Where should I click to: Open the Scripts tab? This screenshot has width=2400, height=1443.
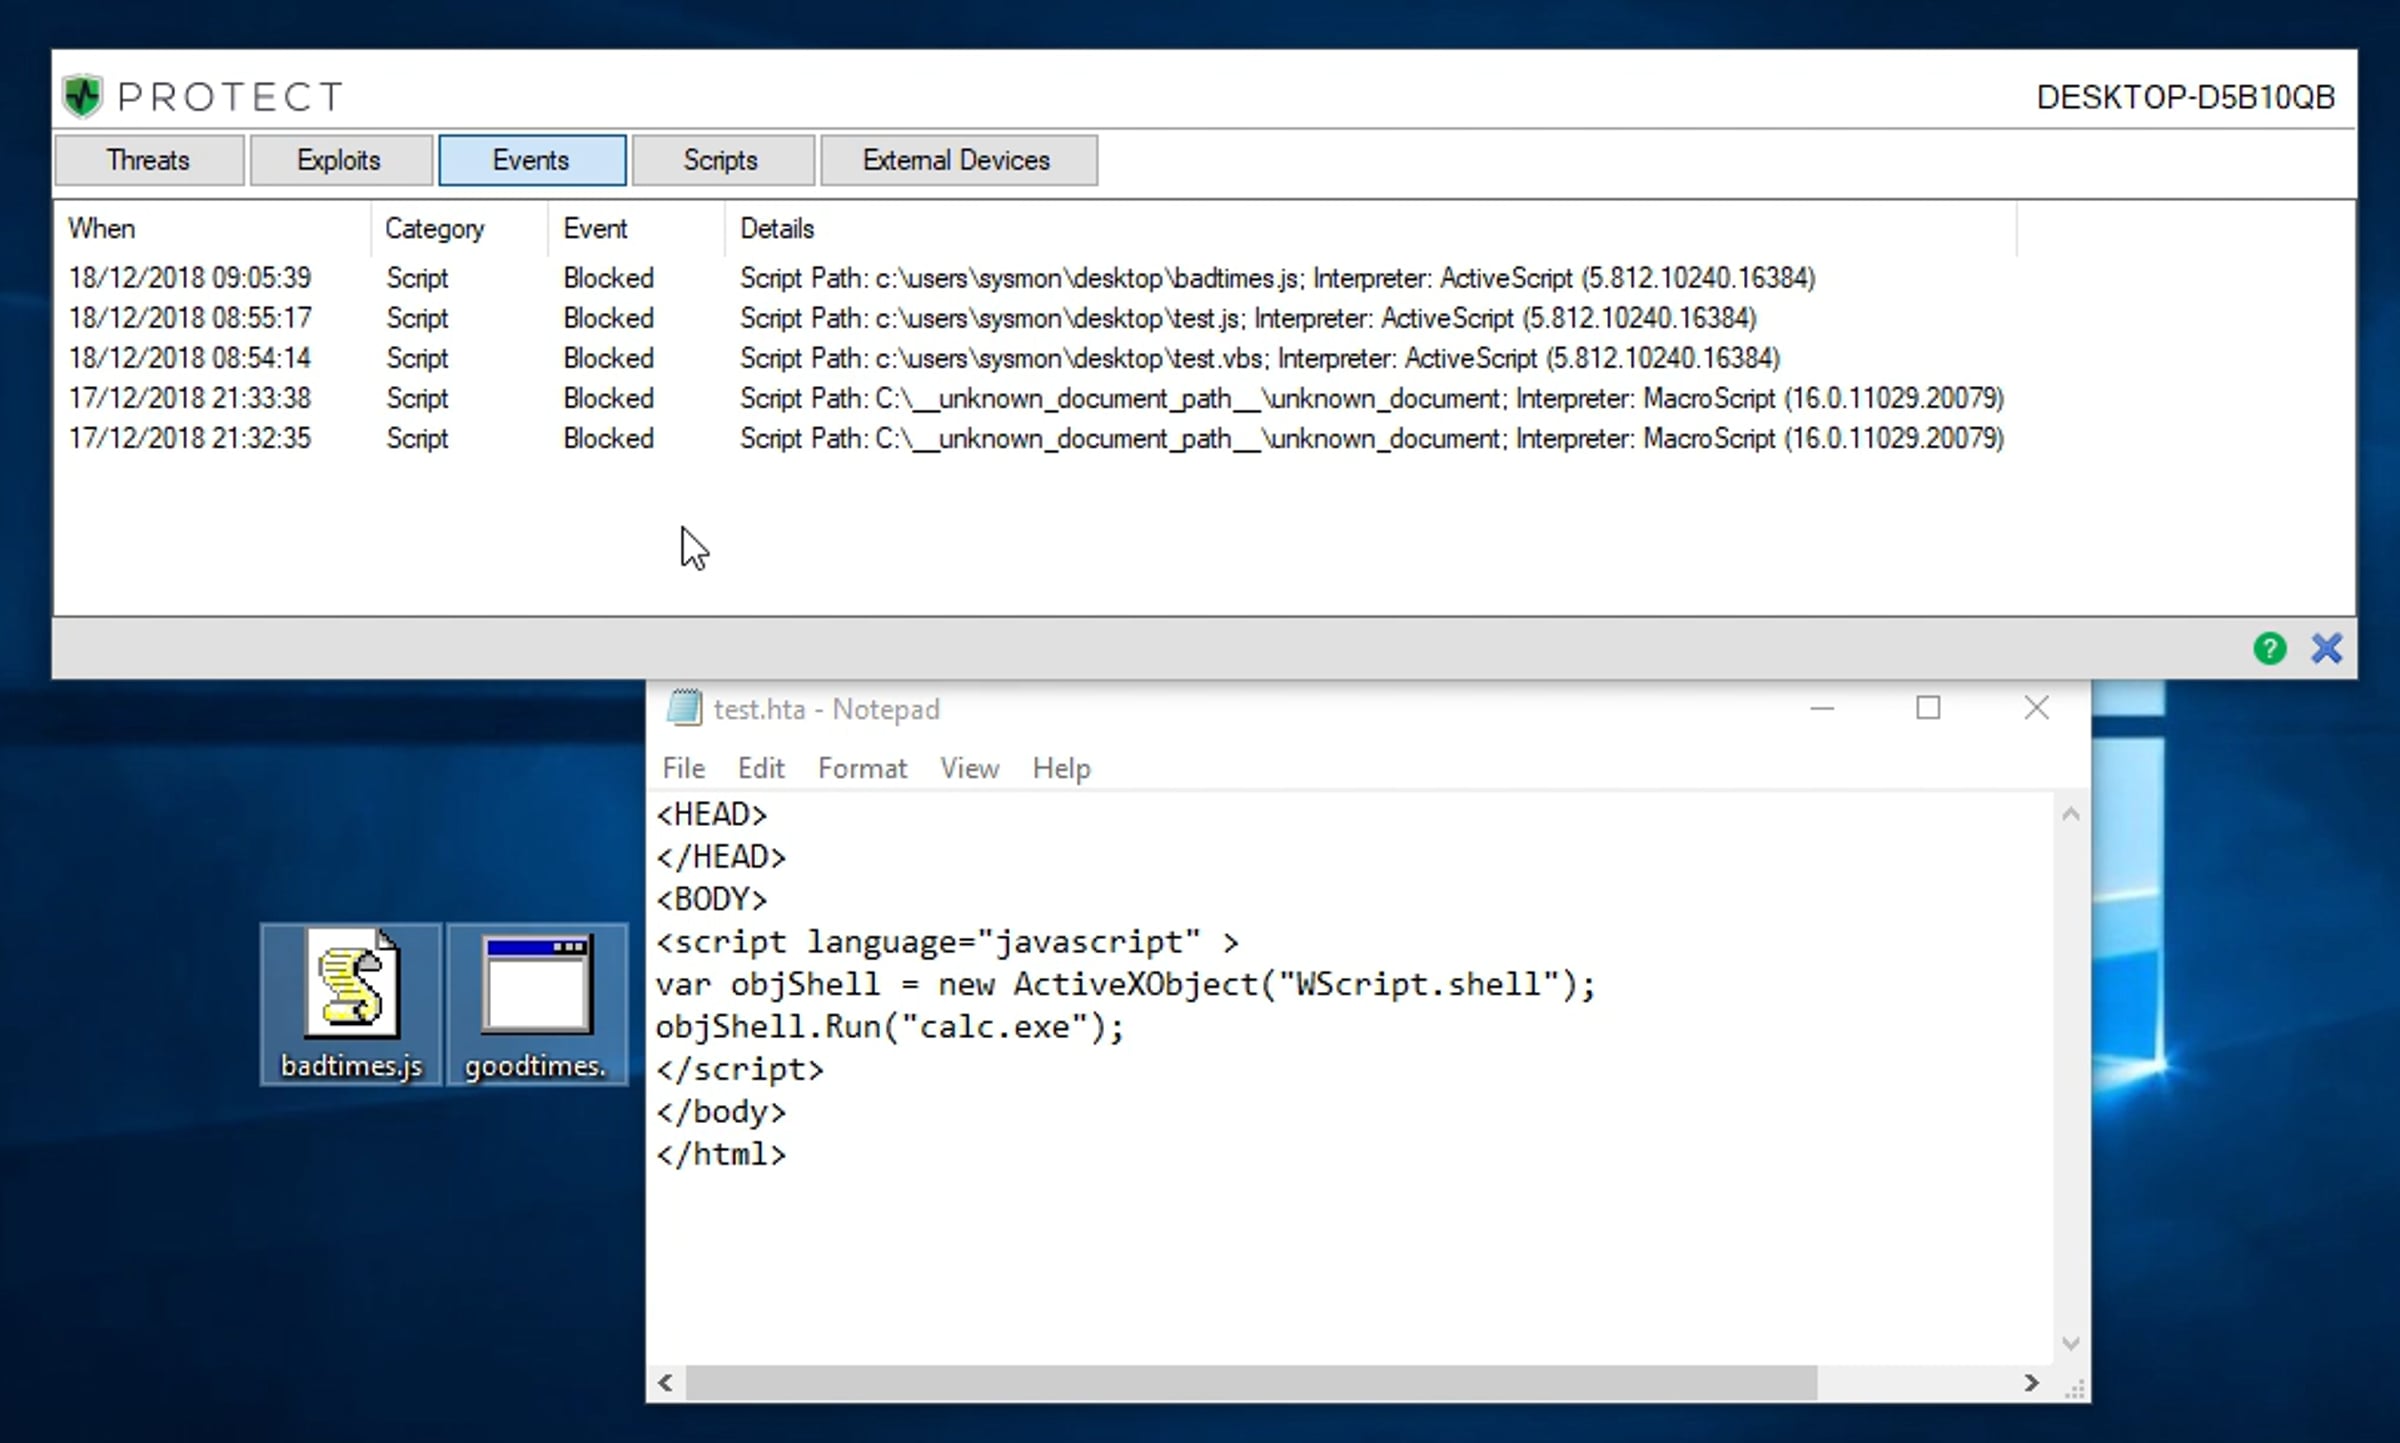point(722,160)
